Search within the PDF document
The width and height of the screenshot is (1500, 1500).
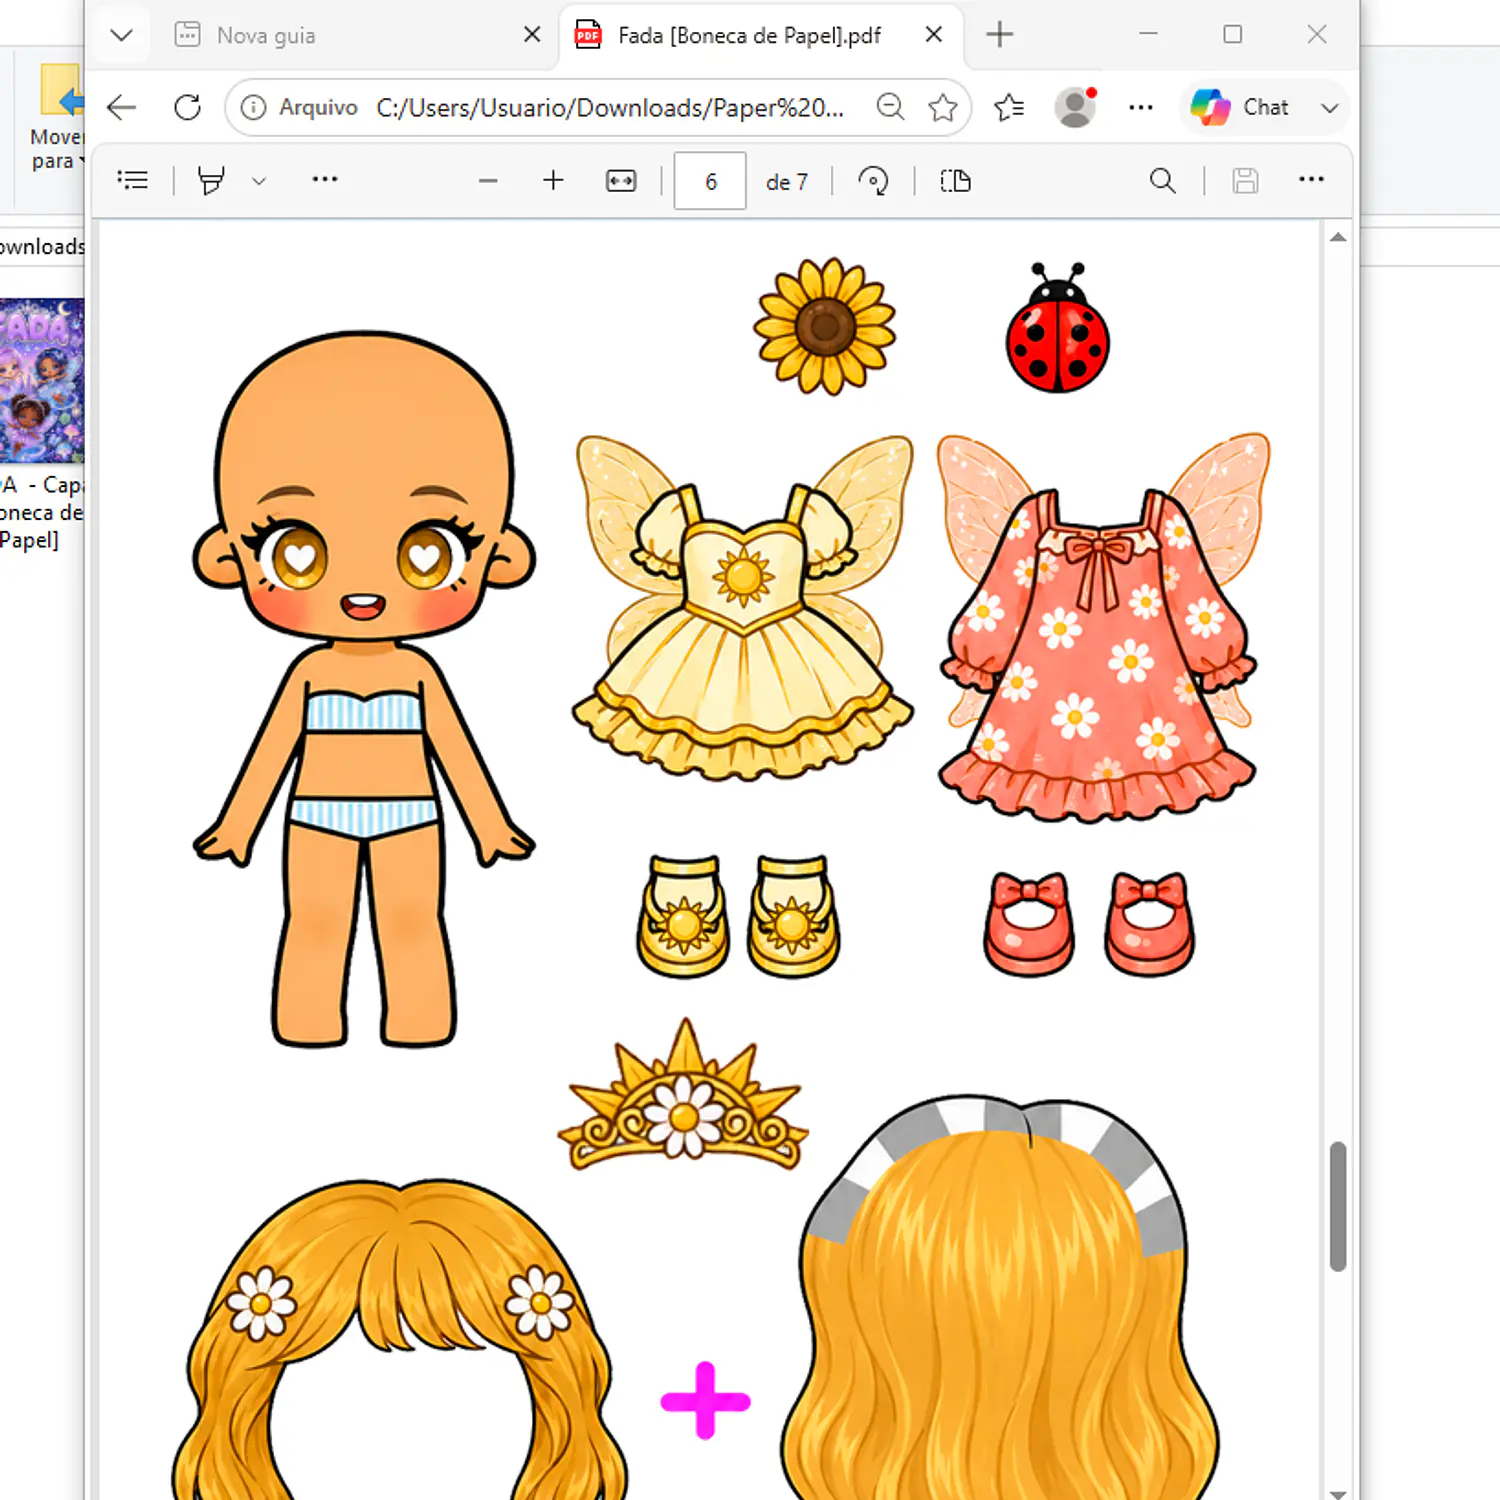coord(1162,181)
